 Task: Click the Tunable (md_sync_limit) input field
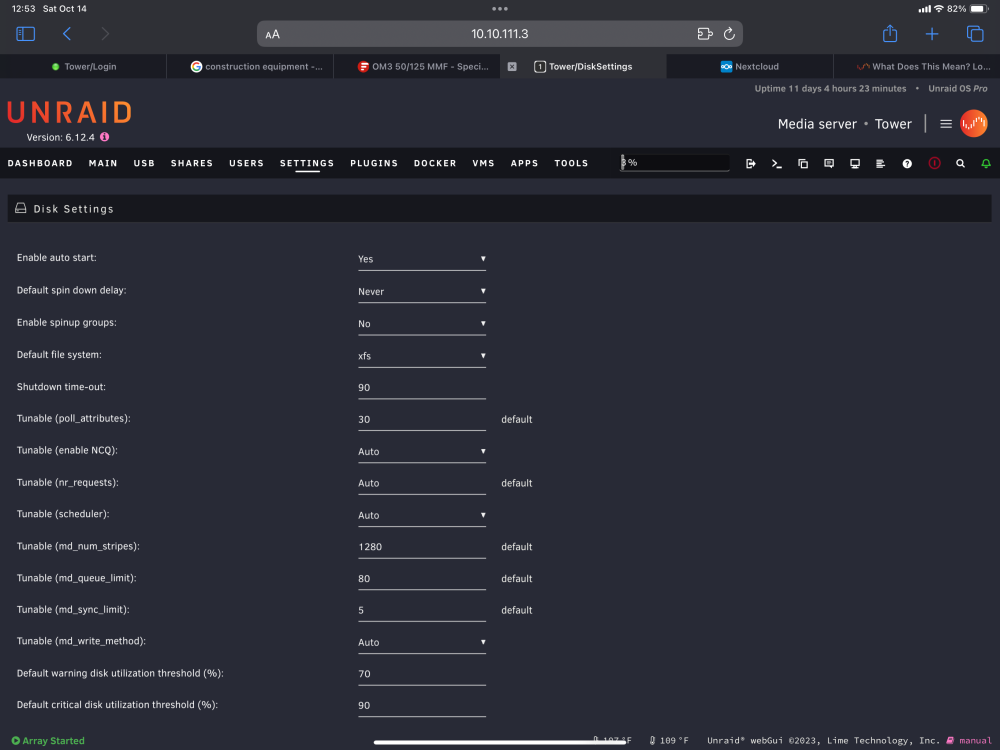pyautogui.click(x=422, y=610)
